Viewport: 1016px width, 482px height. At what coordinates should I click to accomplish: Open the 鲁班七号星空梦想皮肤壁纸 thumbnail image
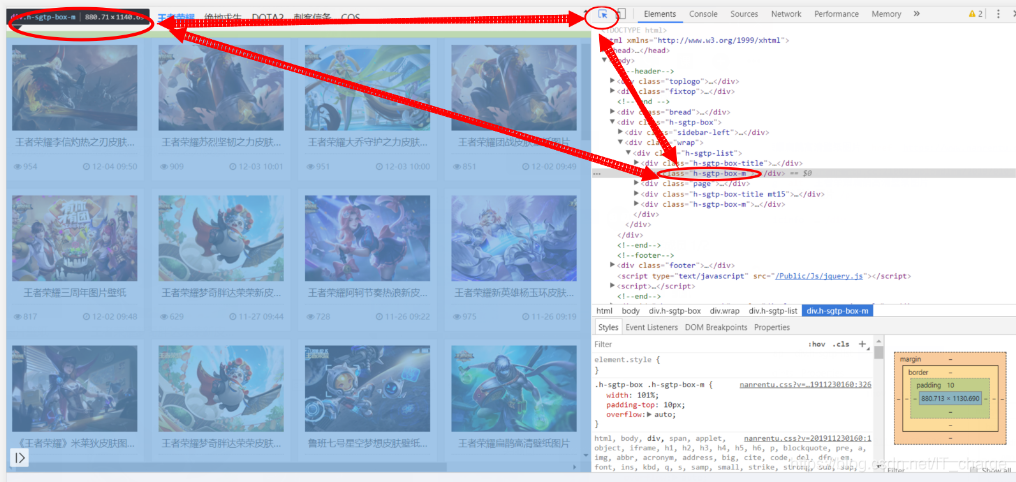click(367, 389)
